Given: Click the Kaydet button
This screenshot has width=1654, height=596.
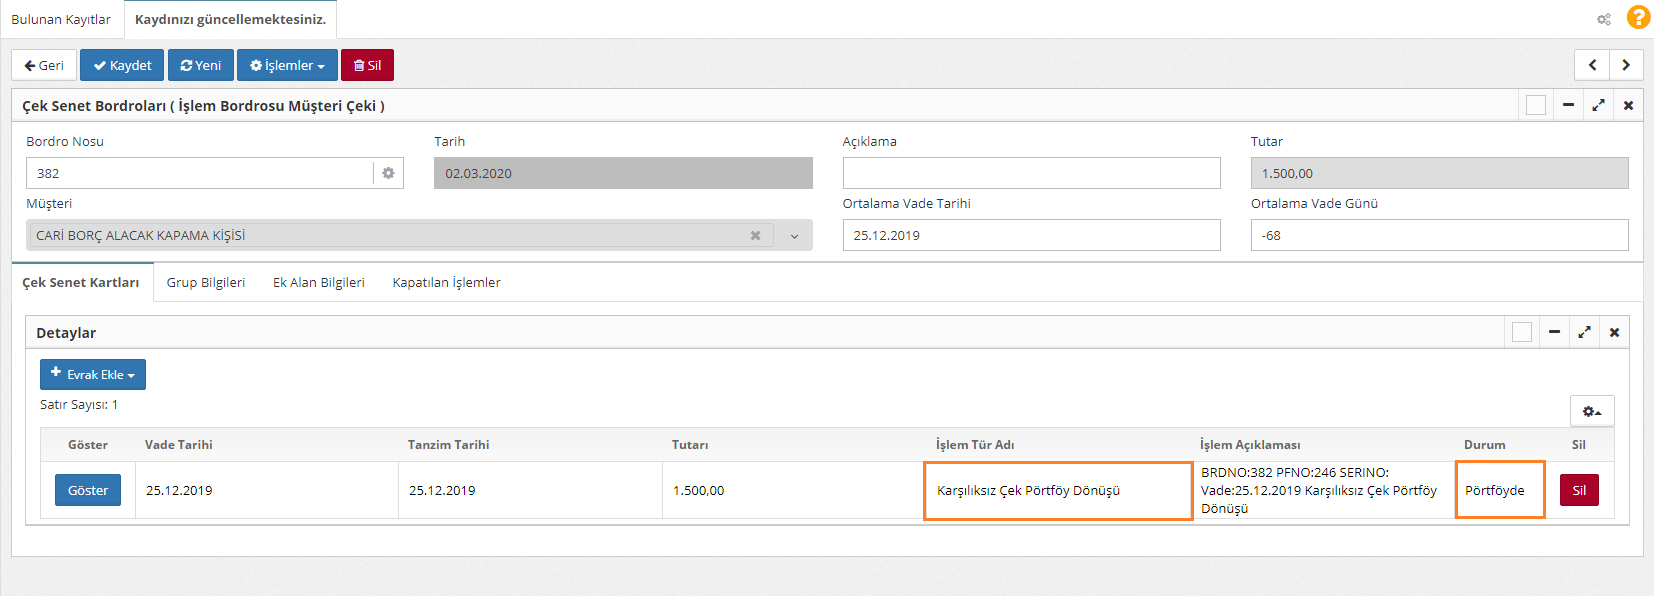Looking at the screenshot, I should pos(122,65).
